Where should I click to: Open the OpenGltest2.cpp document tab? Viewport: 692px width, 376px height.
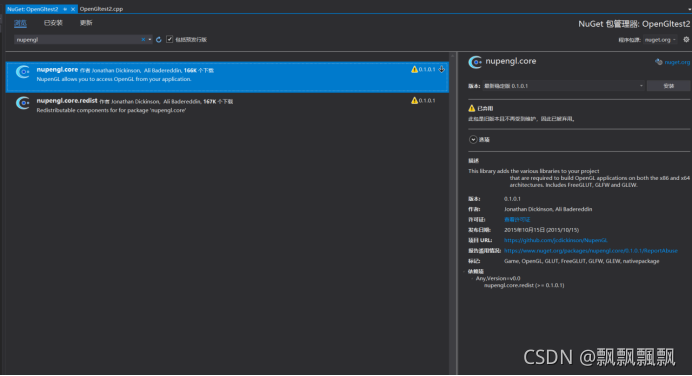tap(102, 9)
